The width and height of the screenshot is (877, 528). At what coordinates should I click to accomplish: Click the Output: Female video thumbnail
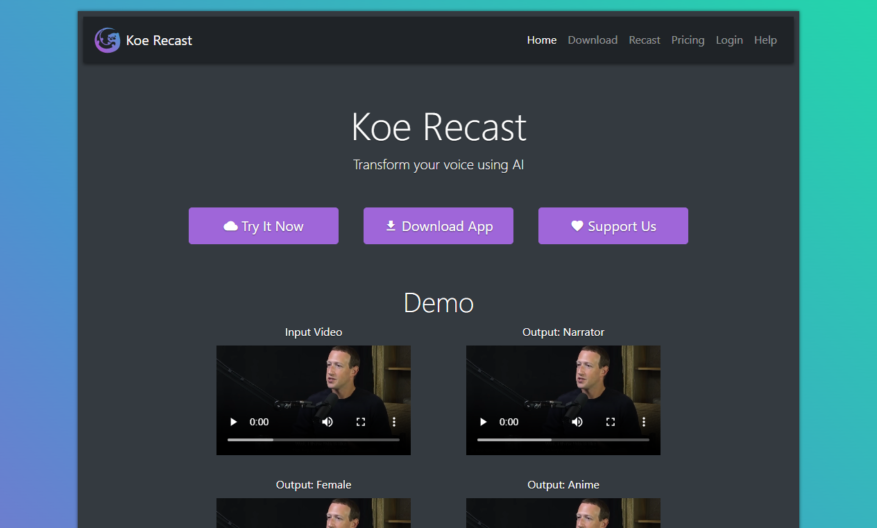(313, 513)
